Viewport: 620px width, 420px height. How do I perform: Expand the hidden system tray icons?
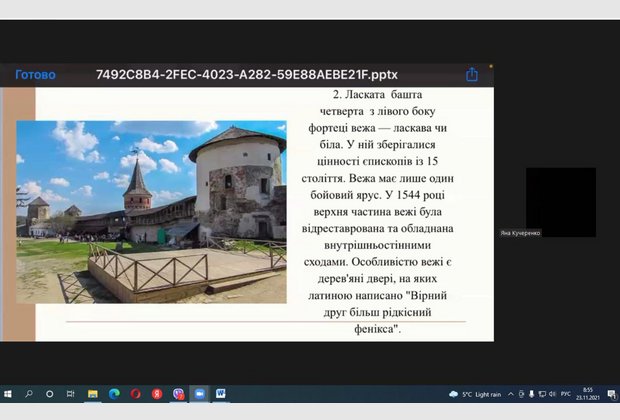click(510, 394)
